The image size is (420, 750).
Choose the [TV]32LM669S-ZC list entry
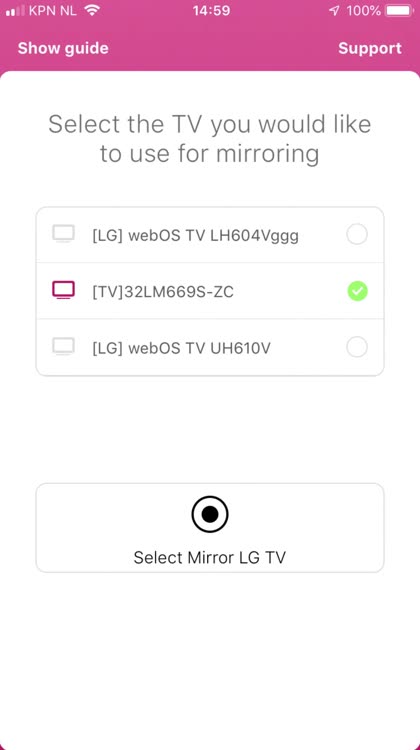click(x=210, y=291)
